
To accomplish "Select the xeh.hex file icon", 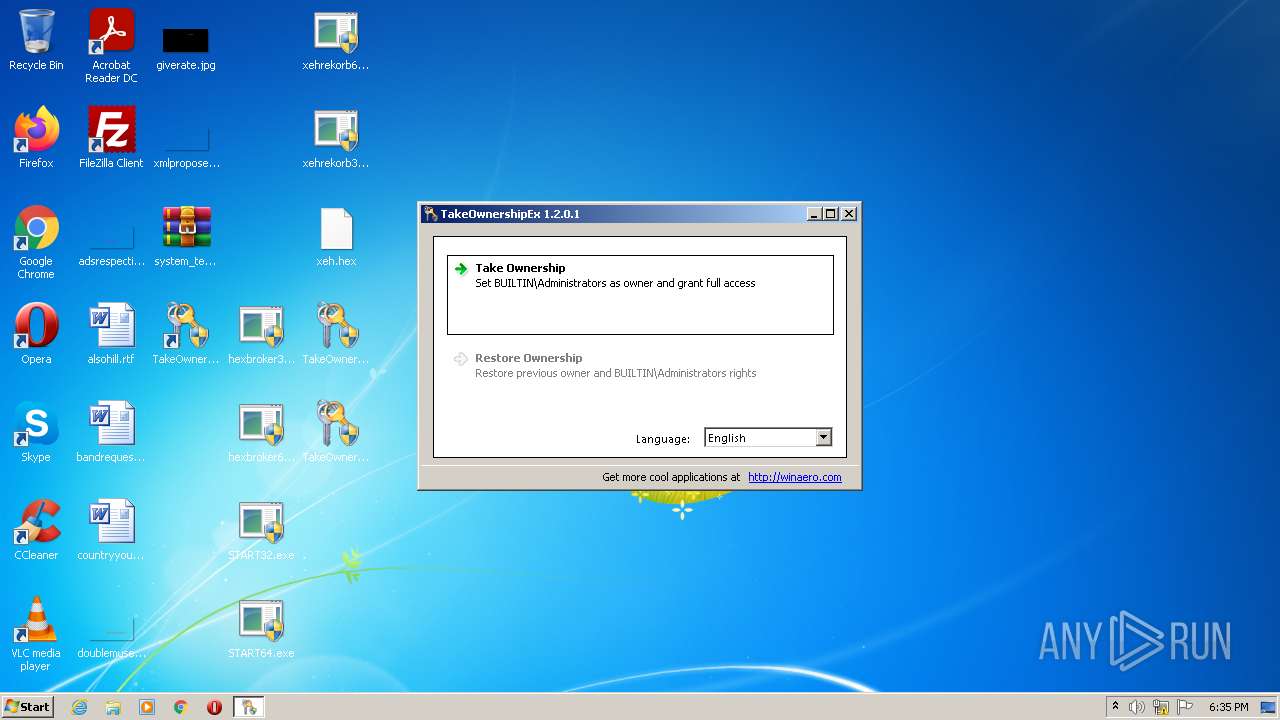I will [336, 236].
